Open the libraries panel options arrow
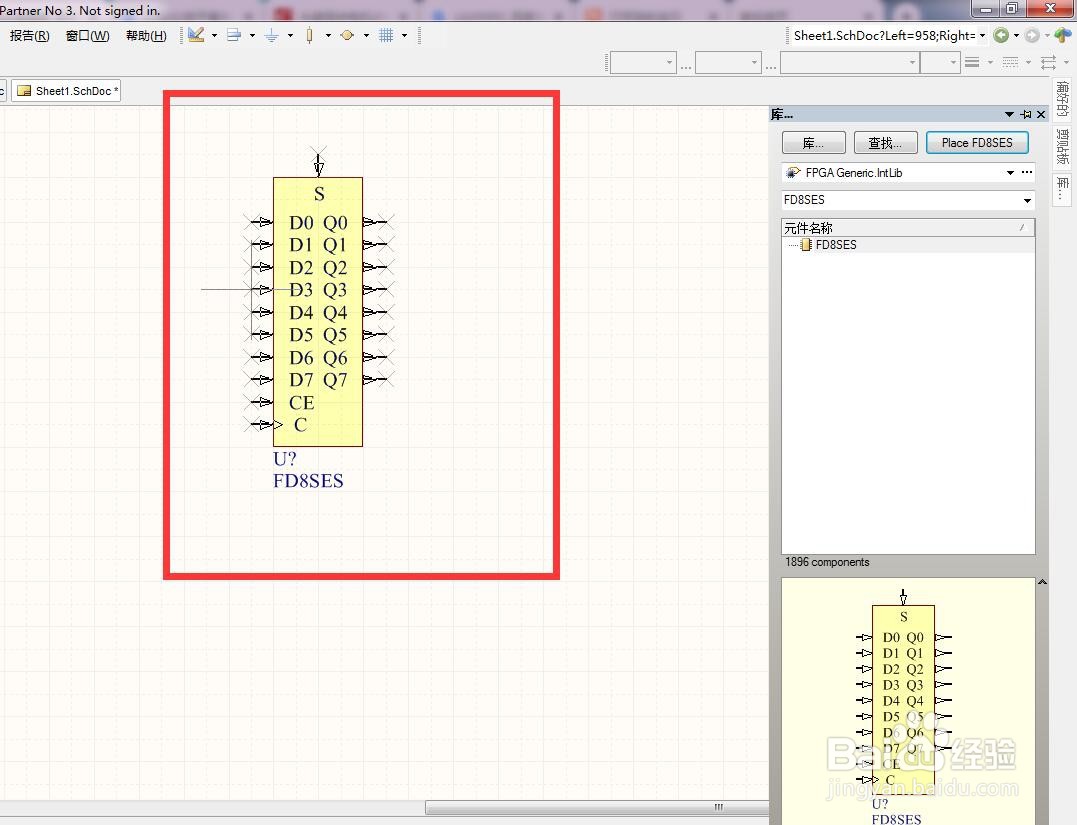The image size is (1077, 825). click(x=1009, y=115)
